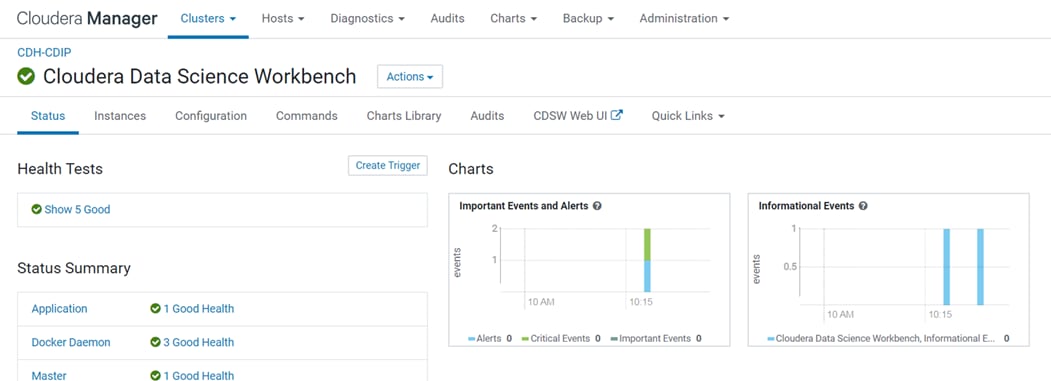Click the help icon beside Informational Events

863,206
